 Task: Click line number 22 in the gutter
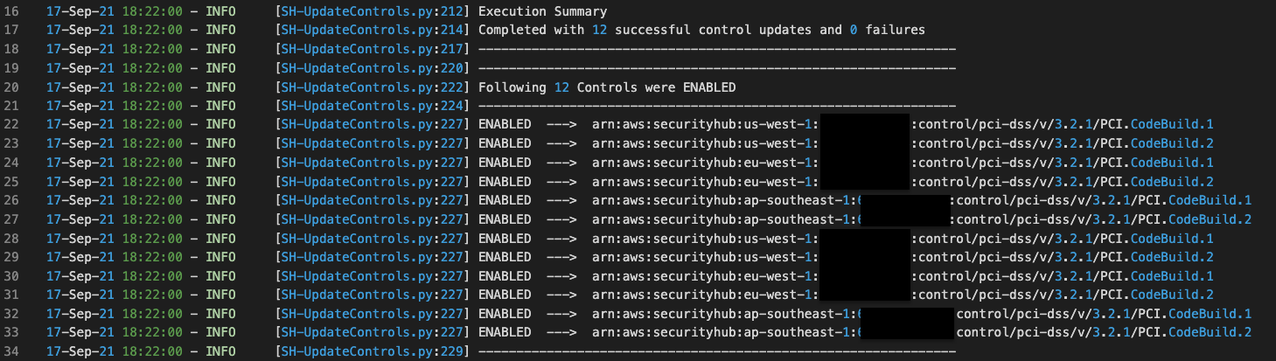tap(11, 124)
